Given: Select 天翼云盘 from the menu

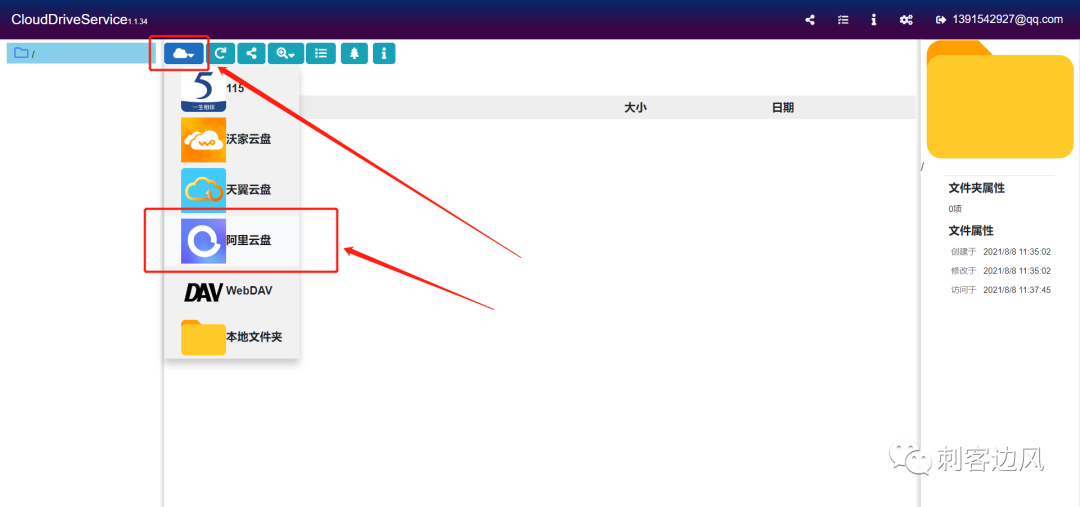Looking at the screenshot, I should pos(231,190).
